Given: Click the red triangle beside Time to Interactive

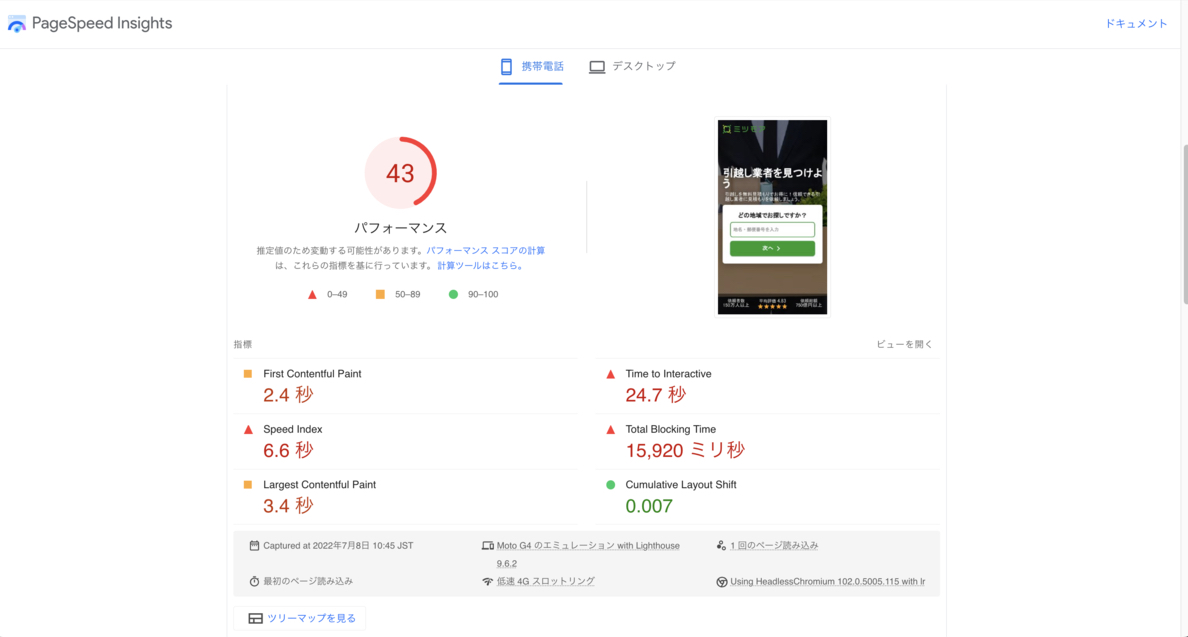Looking at the screenshot, I should [x=611, y=374].
